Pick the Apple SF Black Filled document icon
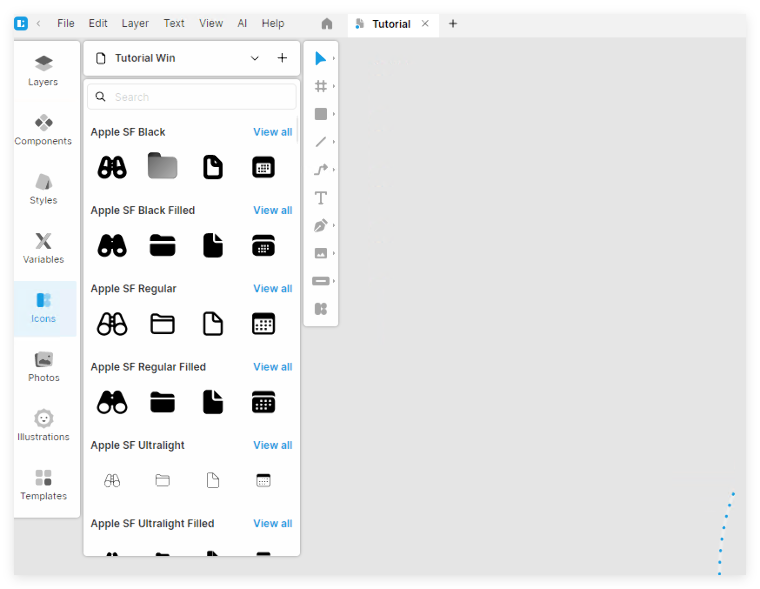The height and width of the screenshot is (589, 760). tap(213, 245)
